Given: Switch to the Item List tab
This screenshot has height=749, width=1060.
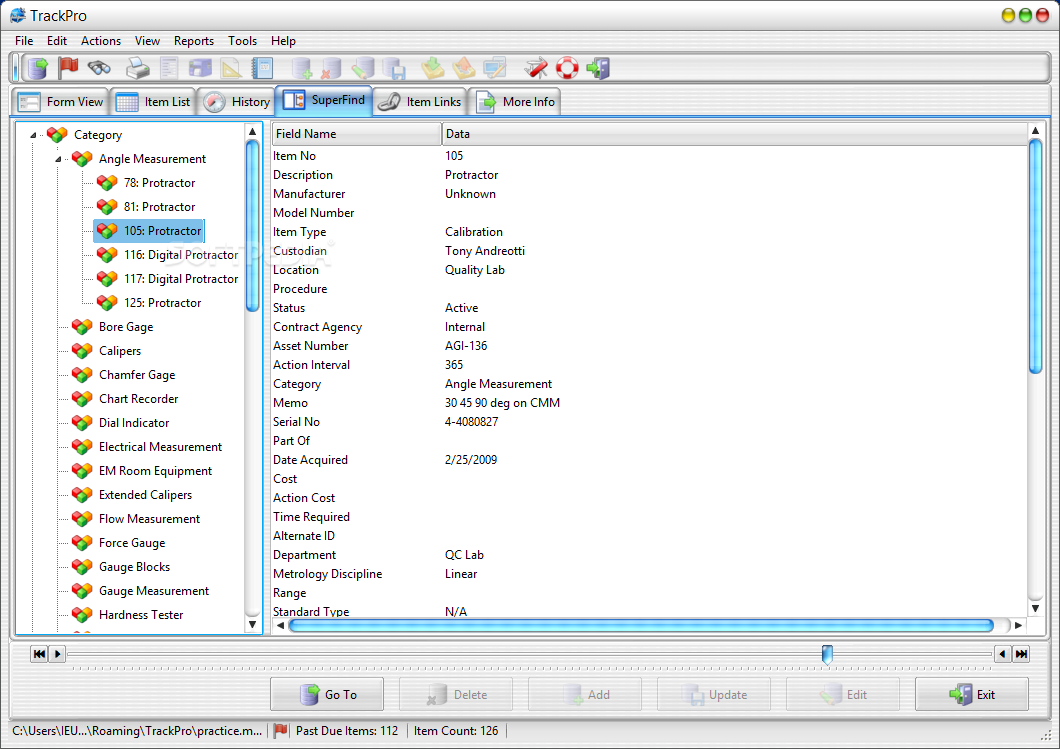Looking at the screenshot, I should pyautogui.click(x=153, y=101).
